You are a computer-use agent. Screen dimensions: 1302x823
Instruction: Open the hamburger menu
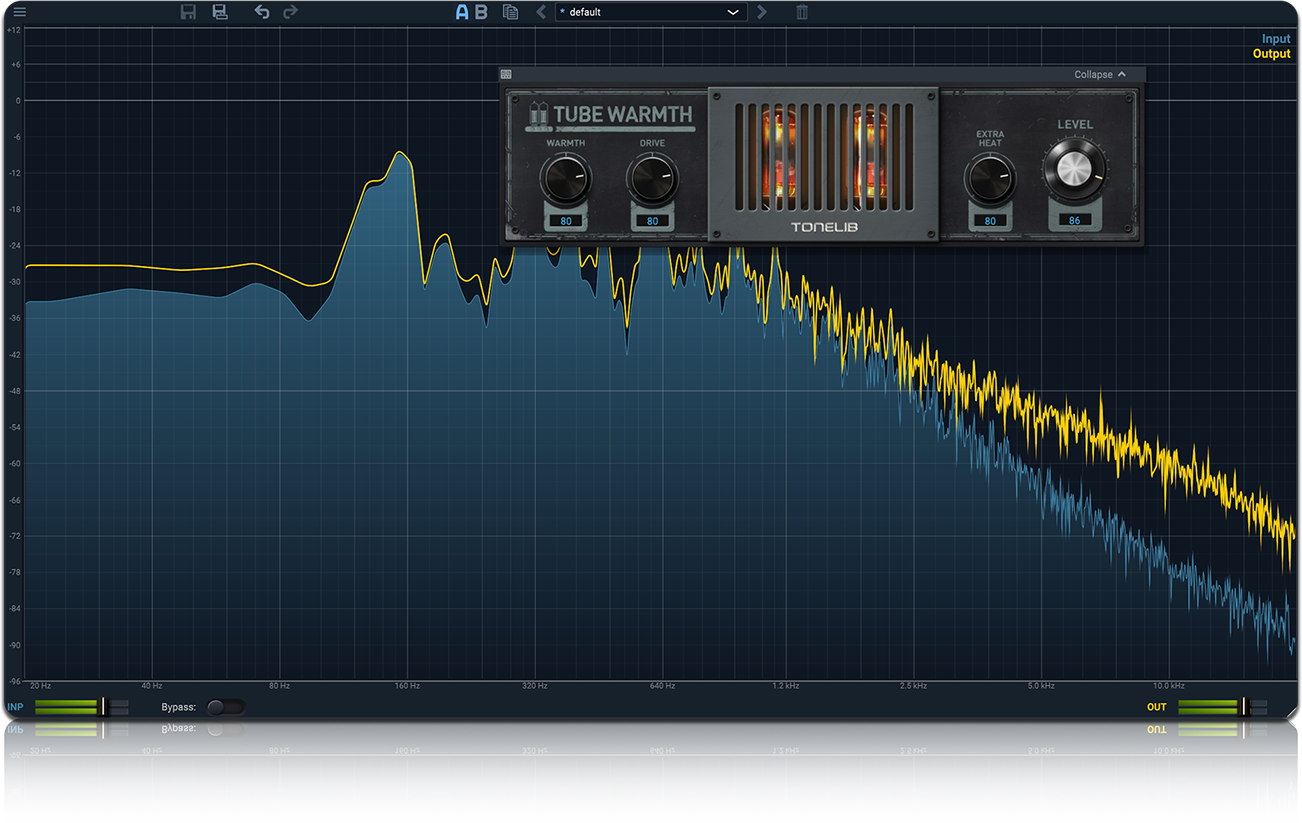pos(20,12)
